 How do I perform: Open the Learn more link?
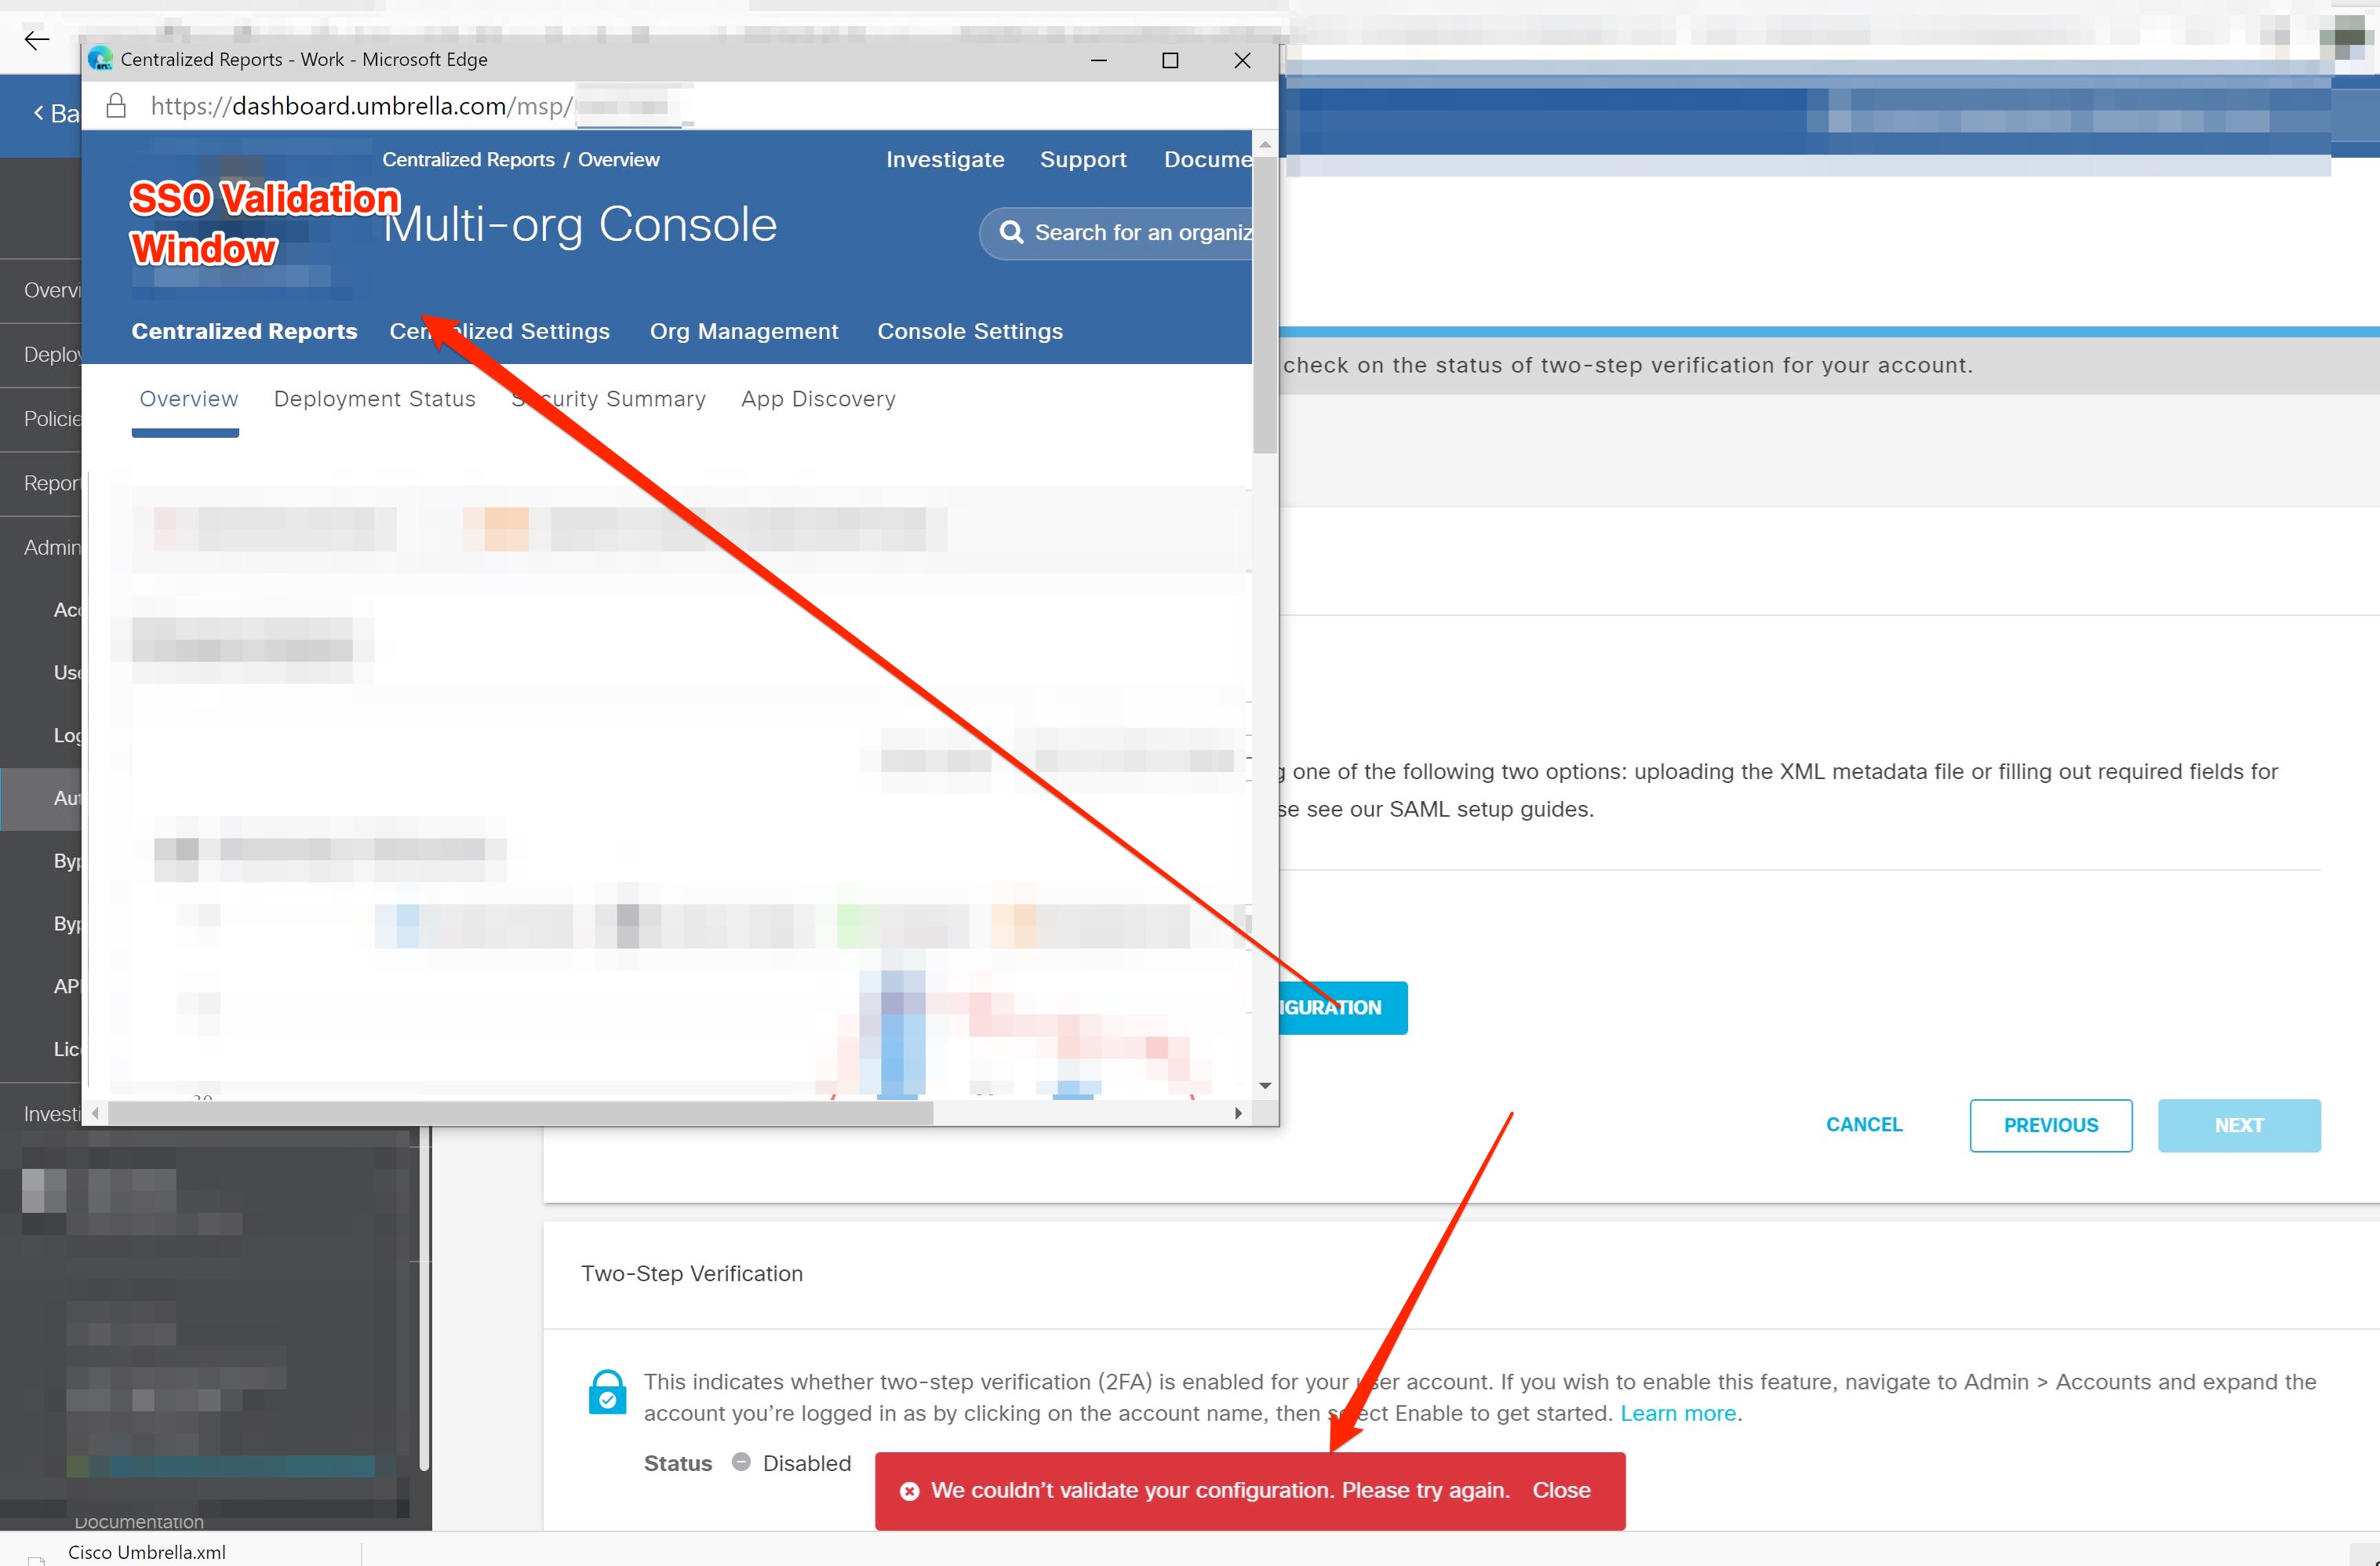[1678, 1413]
